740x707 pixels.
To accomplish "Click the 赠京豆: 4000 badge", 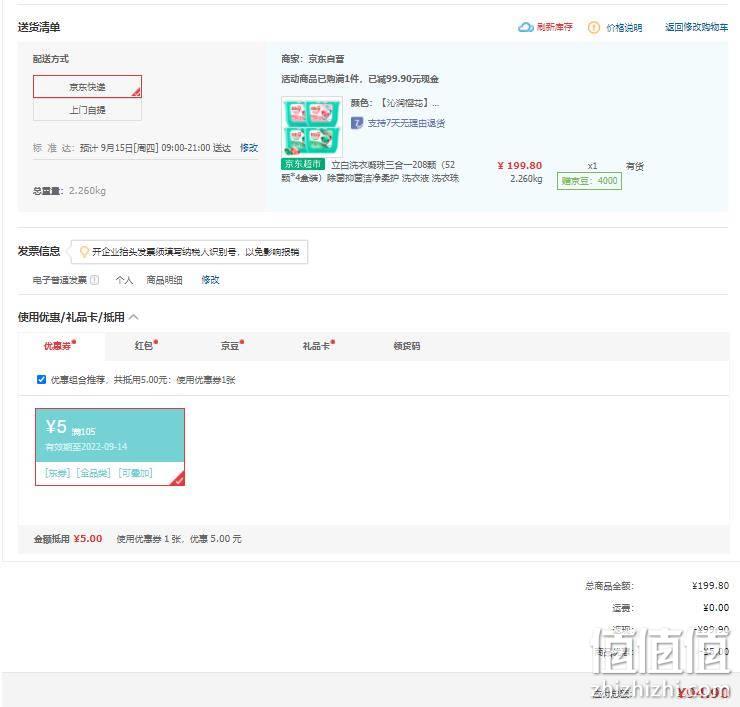I will (589, 181).
